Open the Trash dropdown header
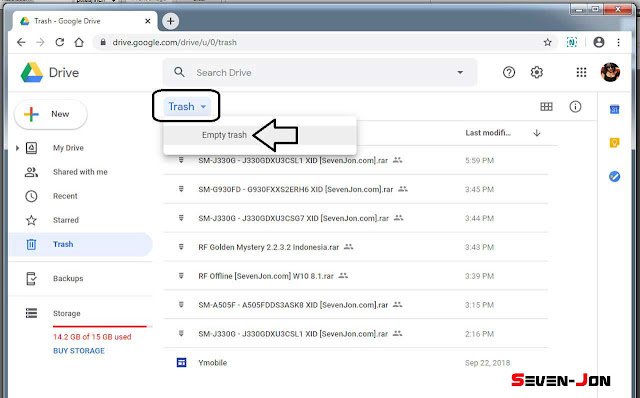The image size is (640, 398). [x=187, y=107]
